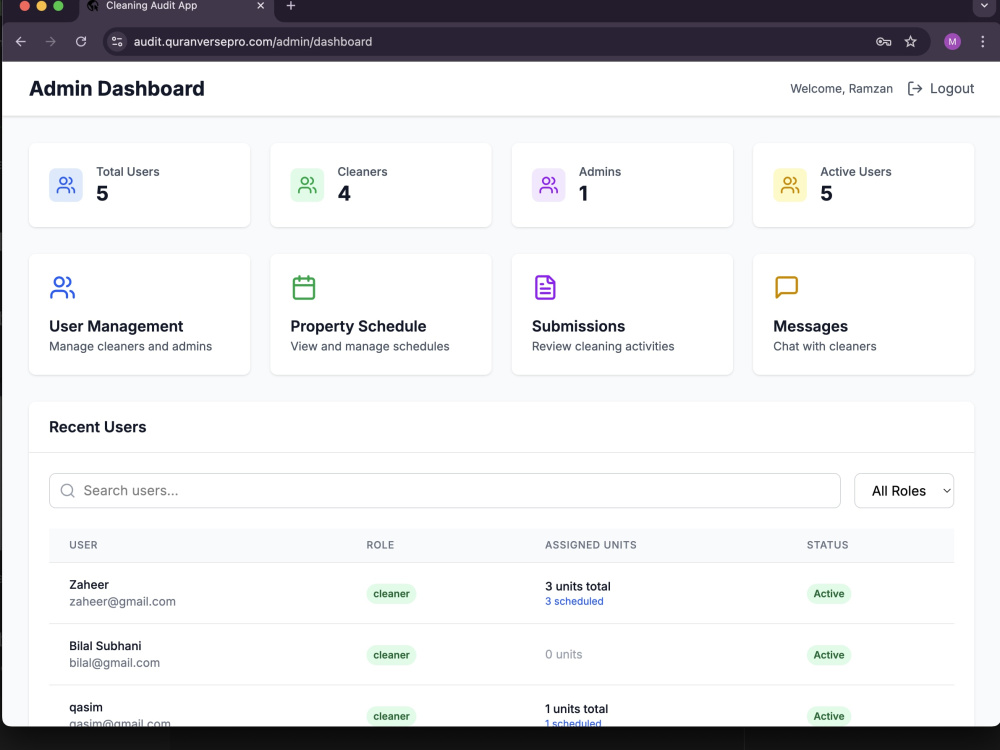Image resolution: width=1000 pixels, height=750 pixels.
Task: Open Property Schedule card title
Action: coord(358,326)
